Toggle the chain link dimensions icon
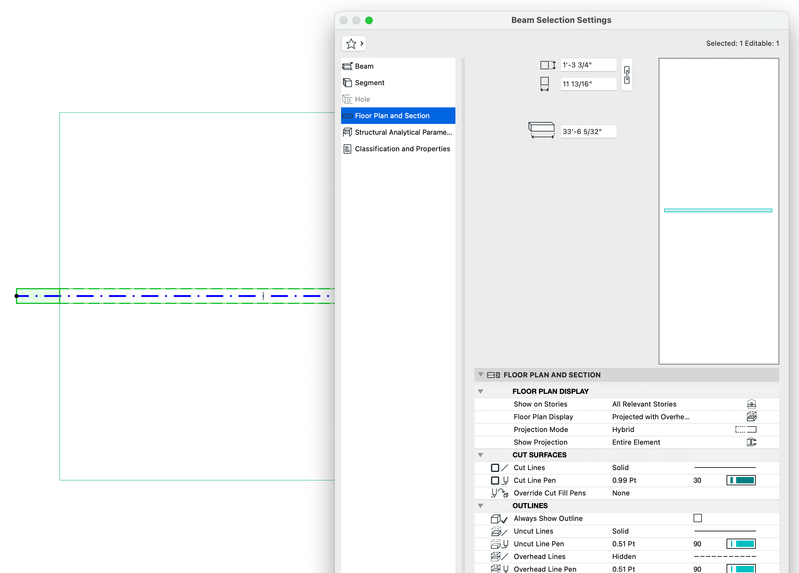 point(627,74)
